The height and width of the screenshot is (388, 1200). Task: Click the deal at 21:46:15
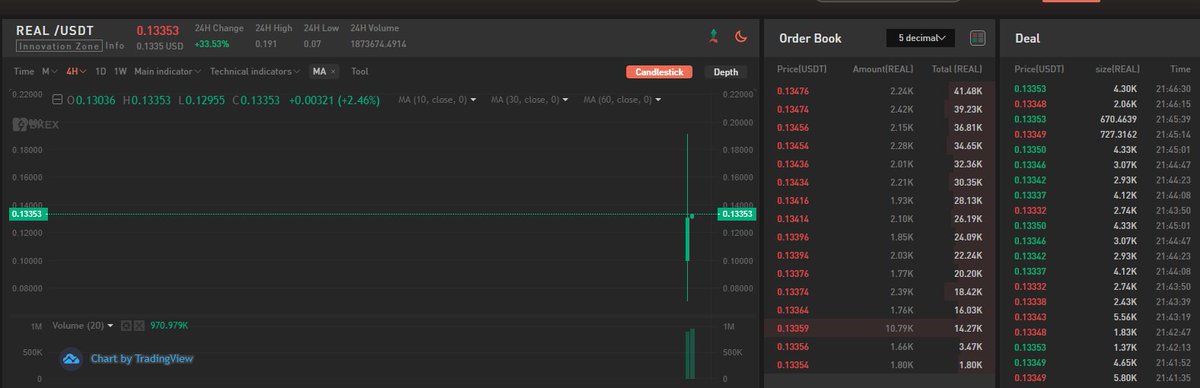[x=1102, y=104]
